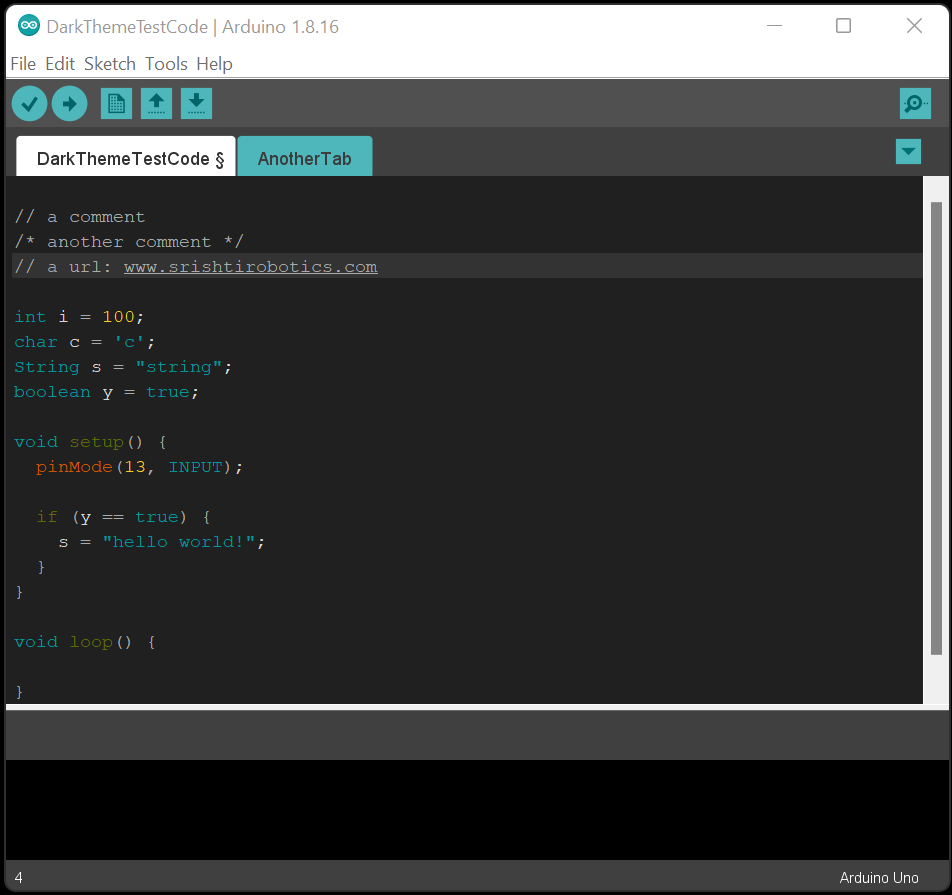Open the Help menu
This screenshot has height=895, width=952.
click(214, 64)
